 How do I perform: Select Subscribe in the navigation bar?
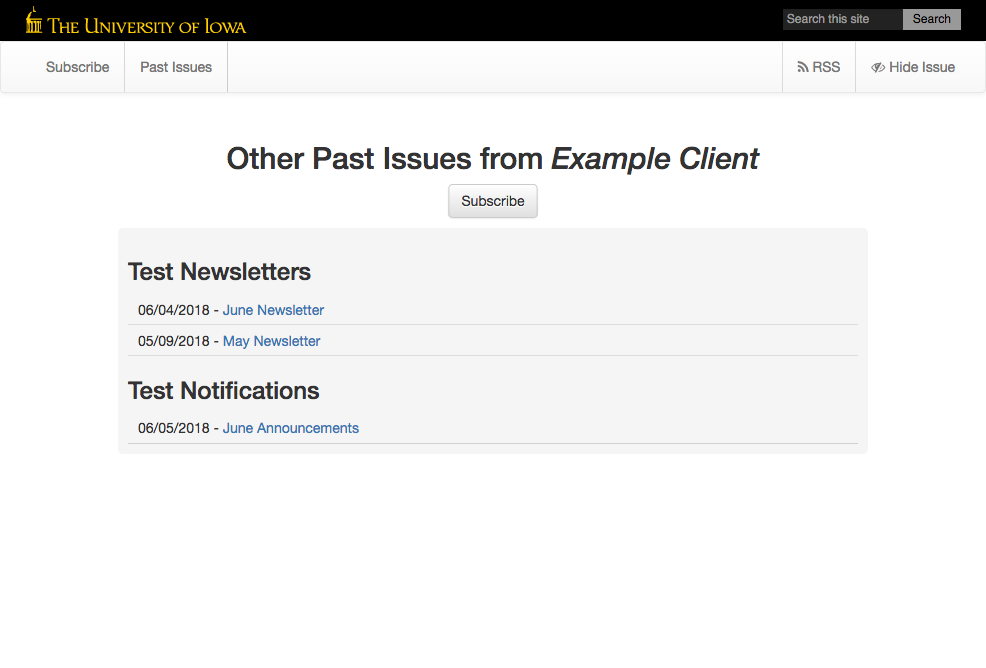click(x=77, y=67)
